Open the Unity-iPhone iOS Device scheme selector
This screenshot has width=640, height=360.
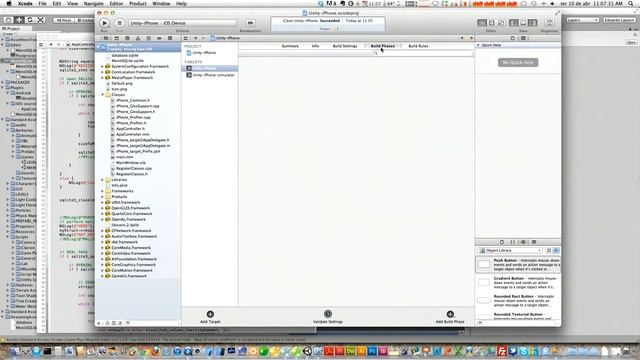click(182, 23)
